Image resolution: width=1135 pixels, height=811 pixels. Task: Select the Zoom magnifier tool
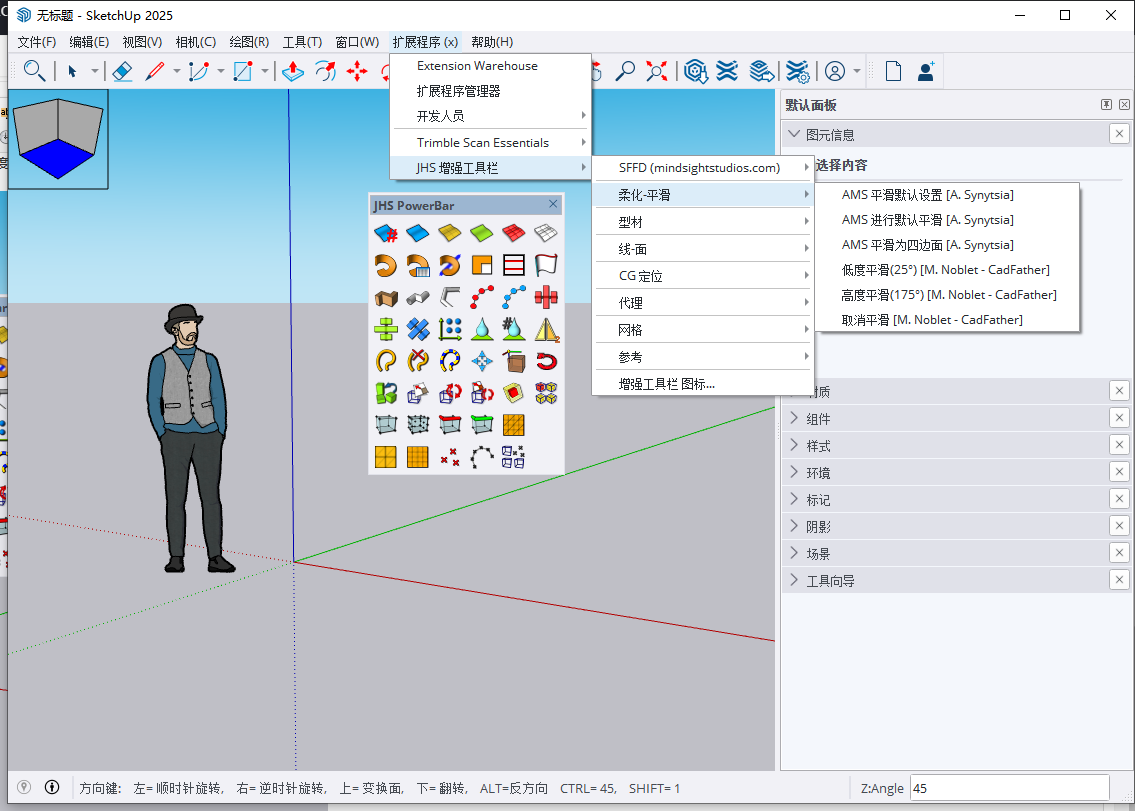(x=627, y=70)
